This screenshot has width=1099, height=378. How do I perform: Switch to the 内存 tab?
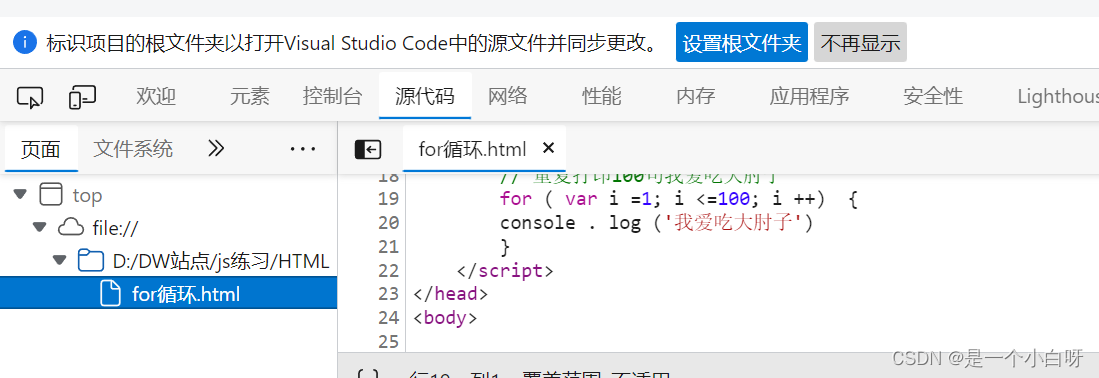tap(695, 96)
